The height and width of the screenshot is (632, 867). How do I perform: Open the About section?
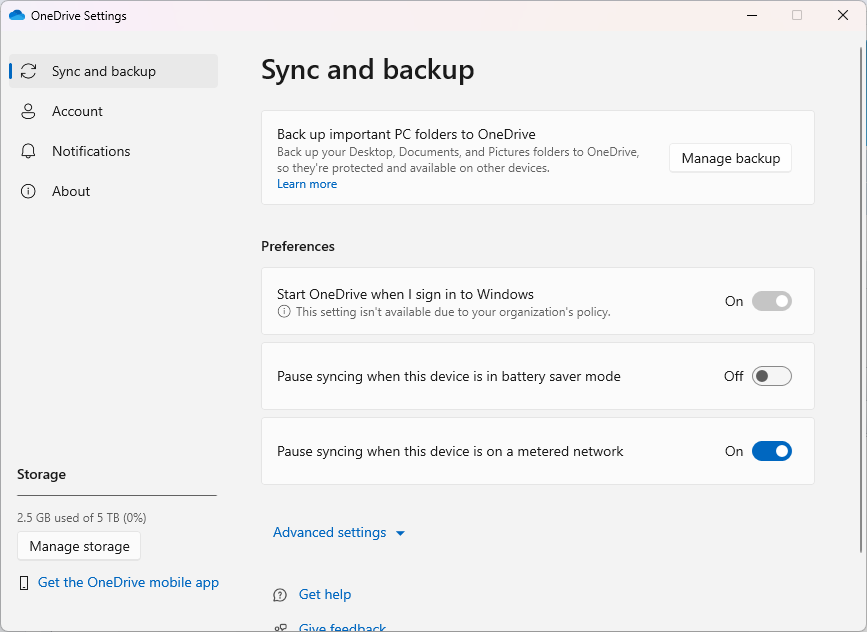[113, 191]
